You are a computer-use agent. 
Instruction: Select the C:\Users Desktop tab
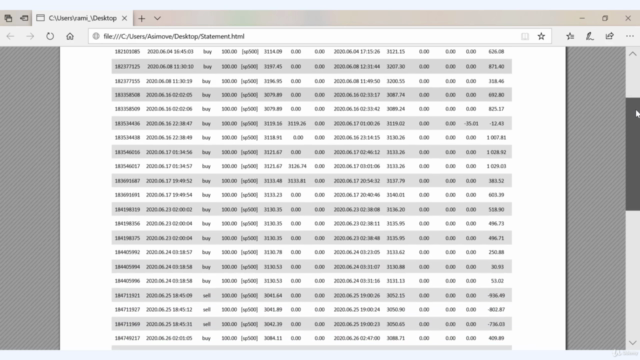pos(82,18)
